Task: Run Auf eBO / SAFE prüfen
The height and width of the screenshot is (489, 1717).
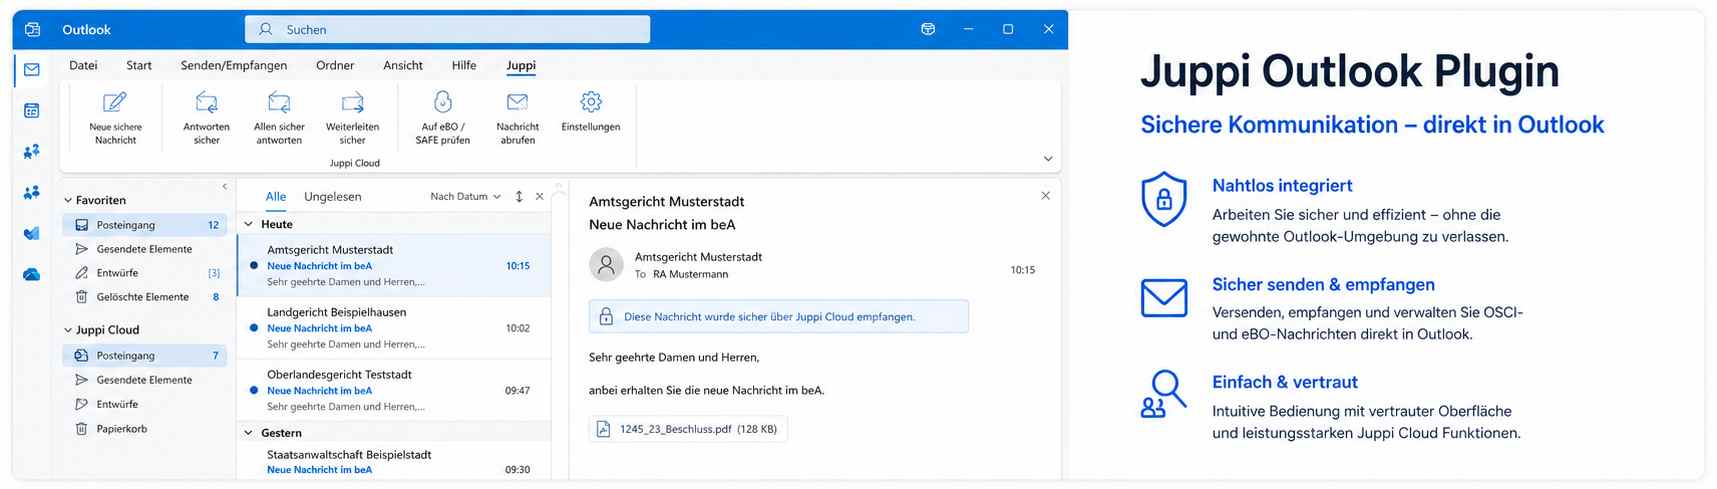Action: click(x=442, y=117)
